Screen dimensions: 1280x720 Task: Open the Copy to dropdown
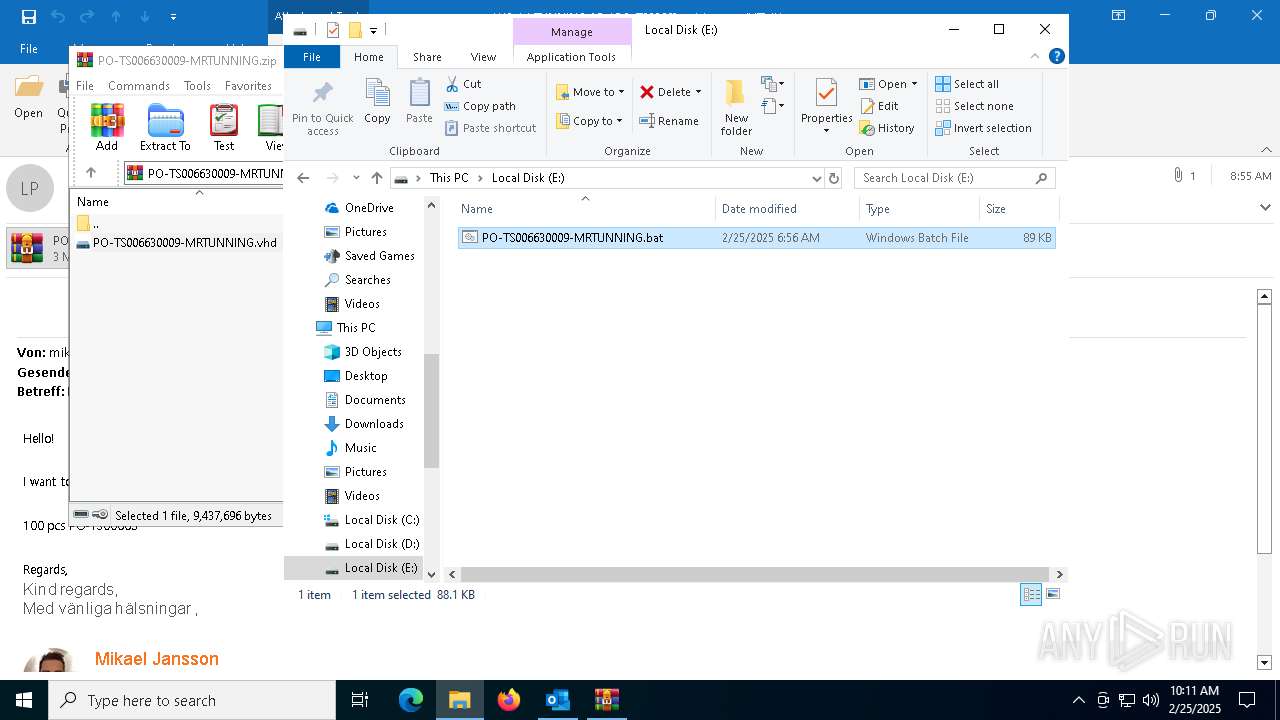tap(590, 121)
